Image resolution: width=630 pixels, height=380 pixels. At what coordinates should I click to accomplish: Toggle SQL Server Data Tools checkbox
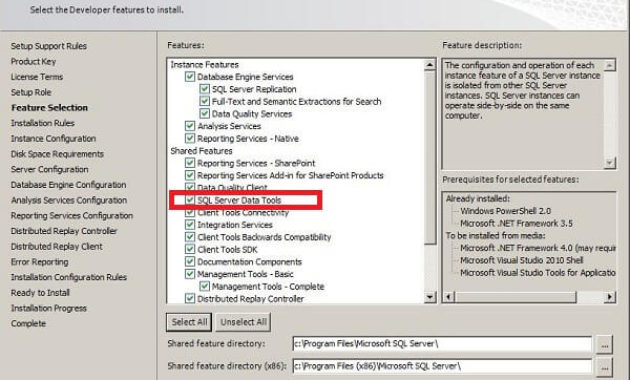(x=190, y=200)
